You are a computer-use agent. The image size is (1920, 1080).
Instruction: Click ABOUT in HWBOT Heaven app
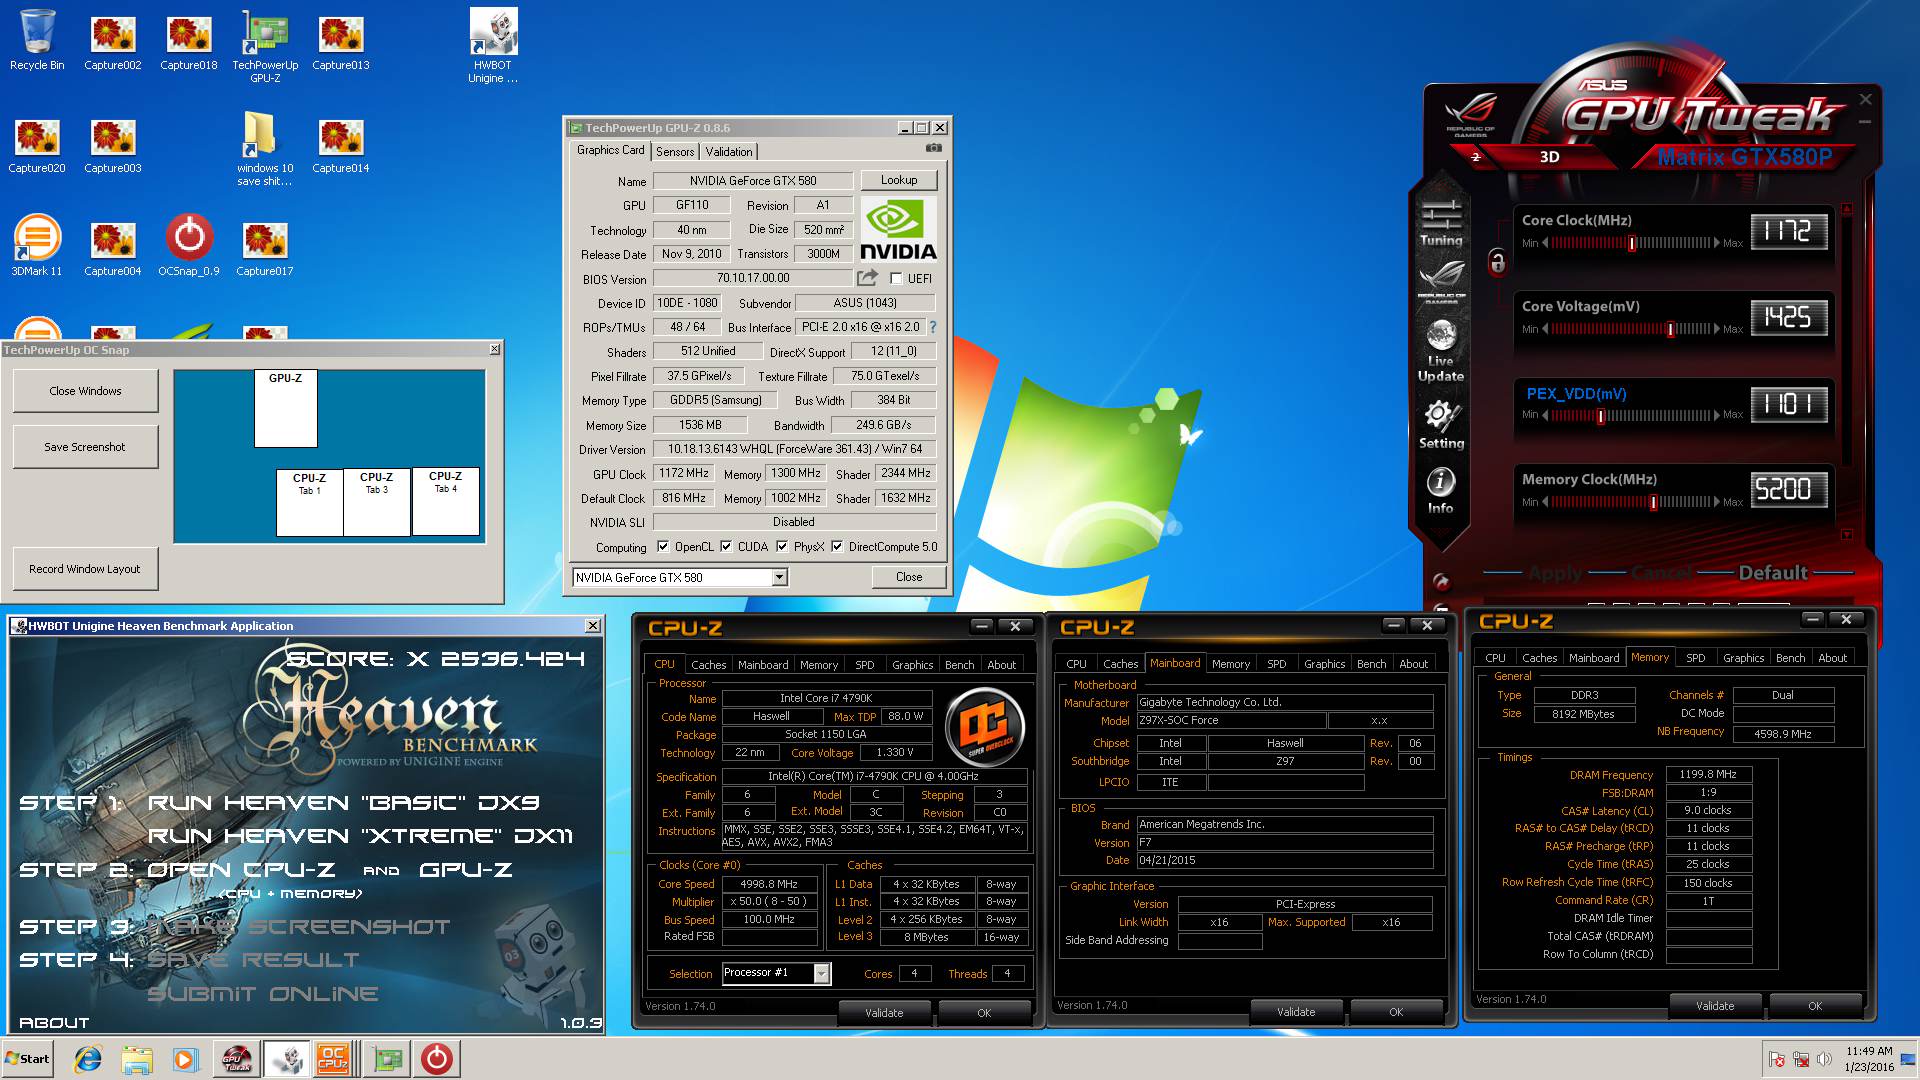(x=54, y=1022)
